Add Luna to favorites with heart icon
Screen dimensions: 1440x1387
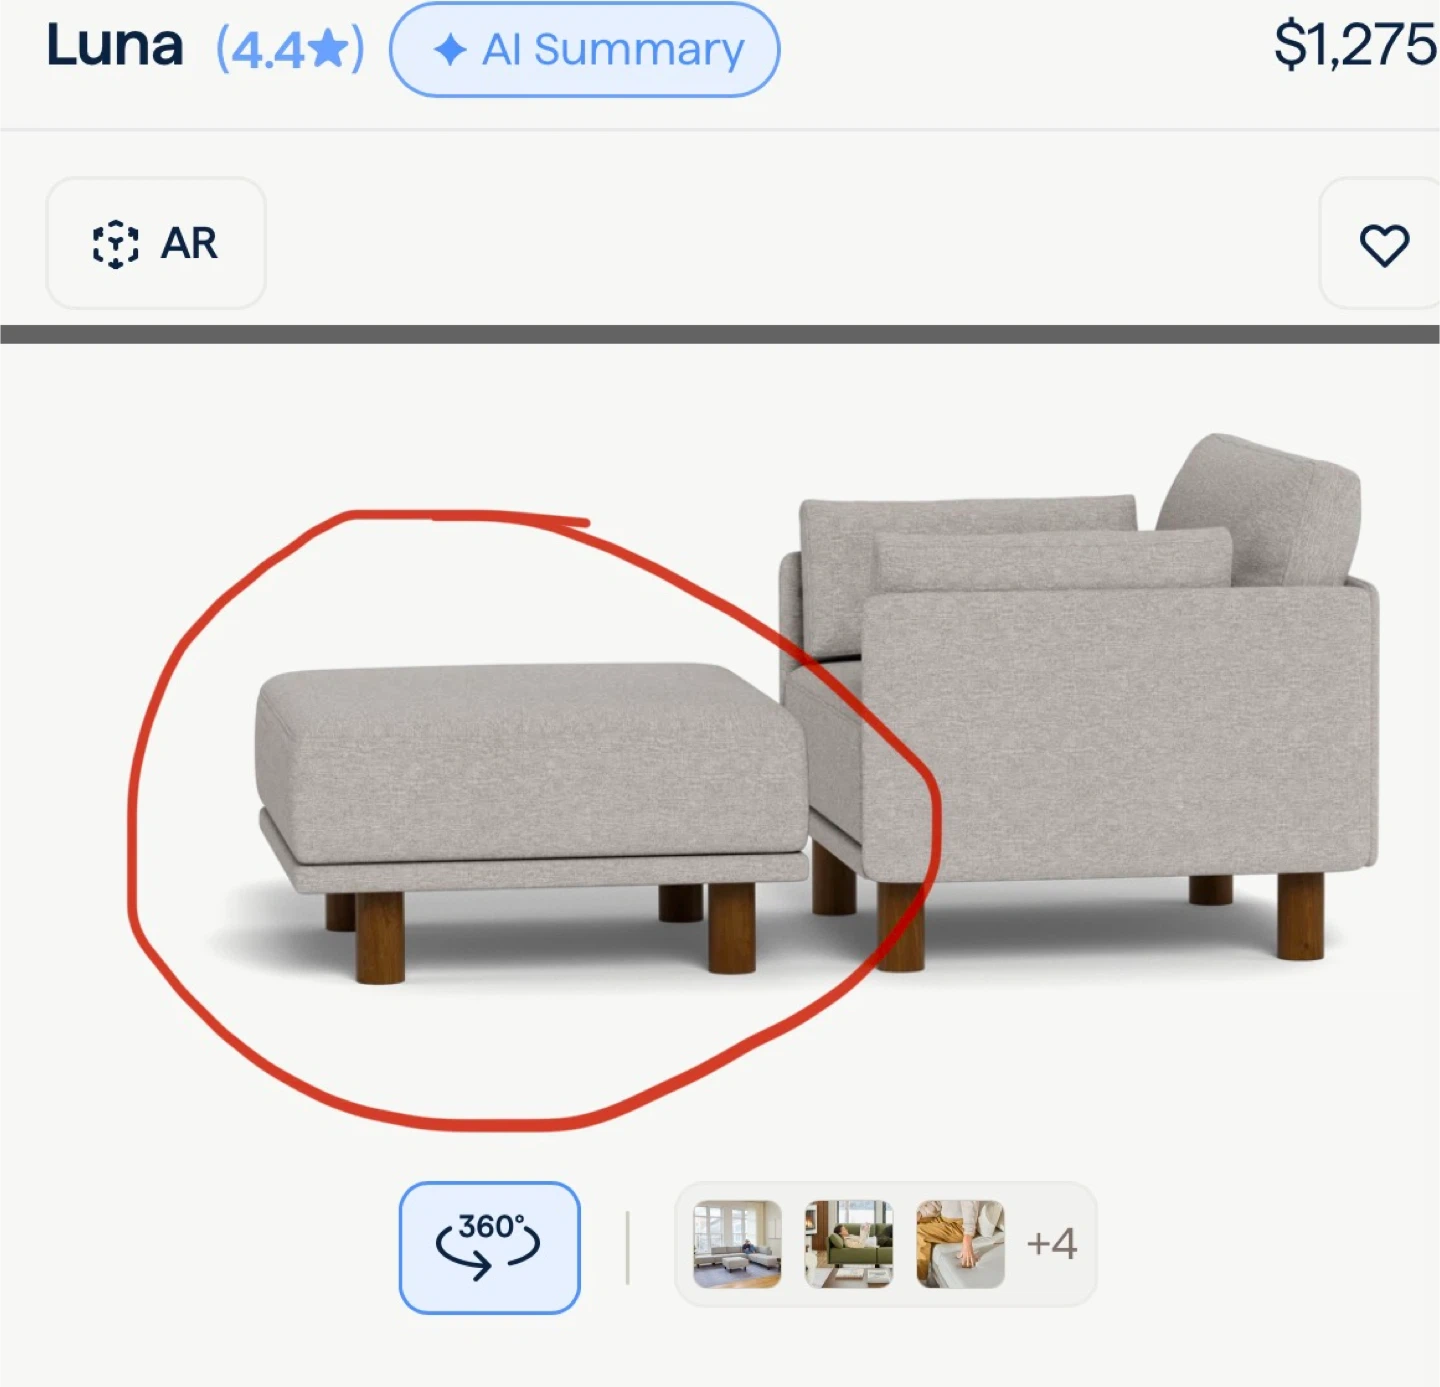[1384, 244]
